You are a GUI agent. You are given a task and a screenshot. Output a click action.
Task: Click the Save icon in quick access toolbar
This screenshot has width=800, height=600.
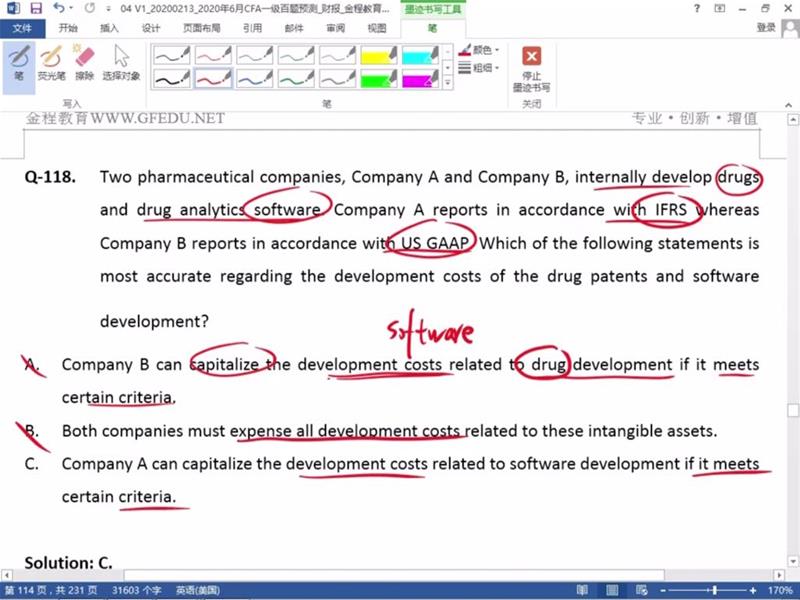[x=34, y=9]
